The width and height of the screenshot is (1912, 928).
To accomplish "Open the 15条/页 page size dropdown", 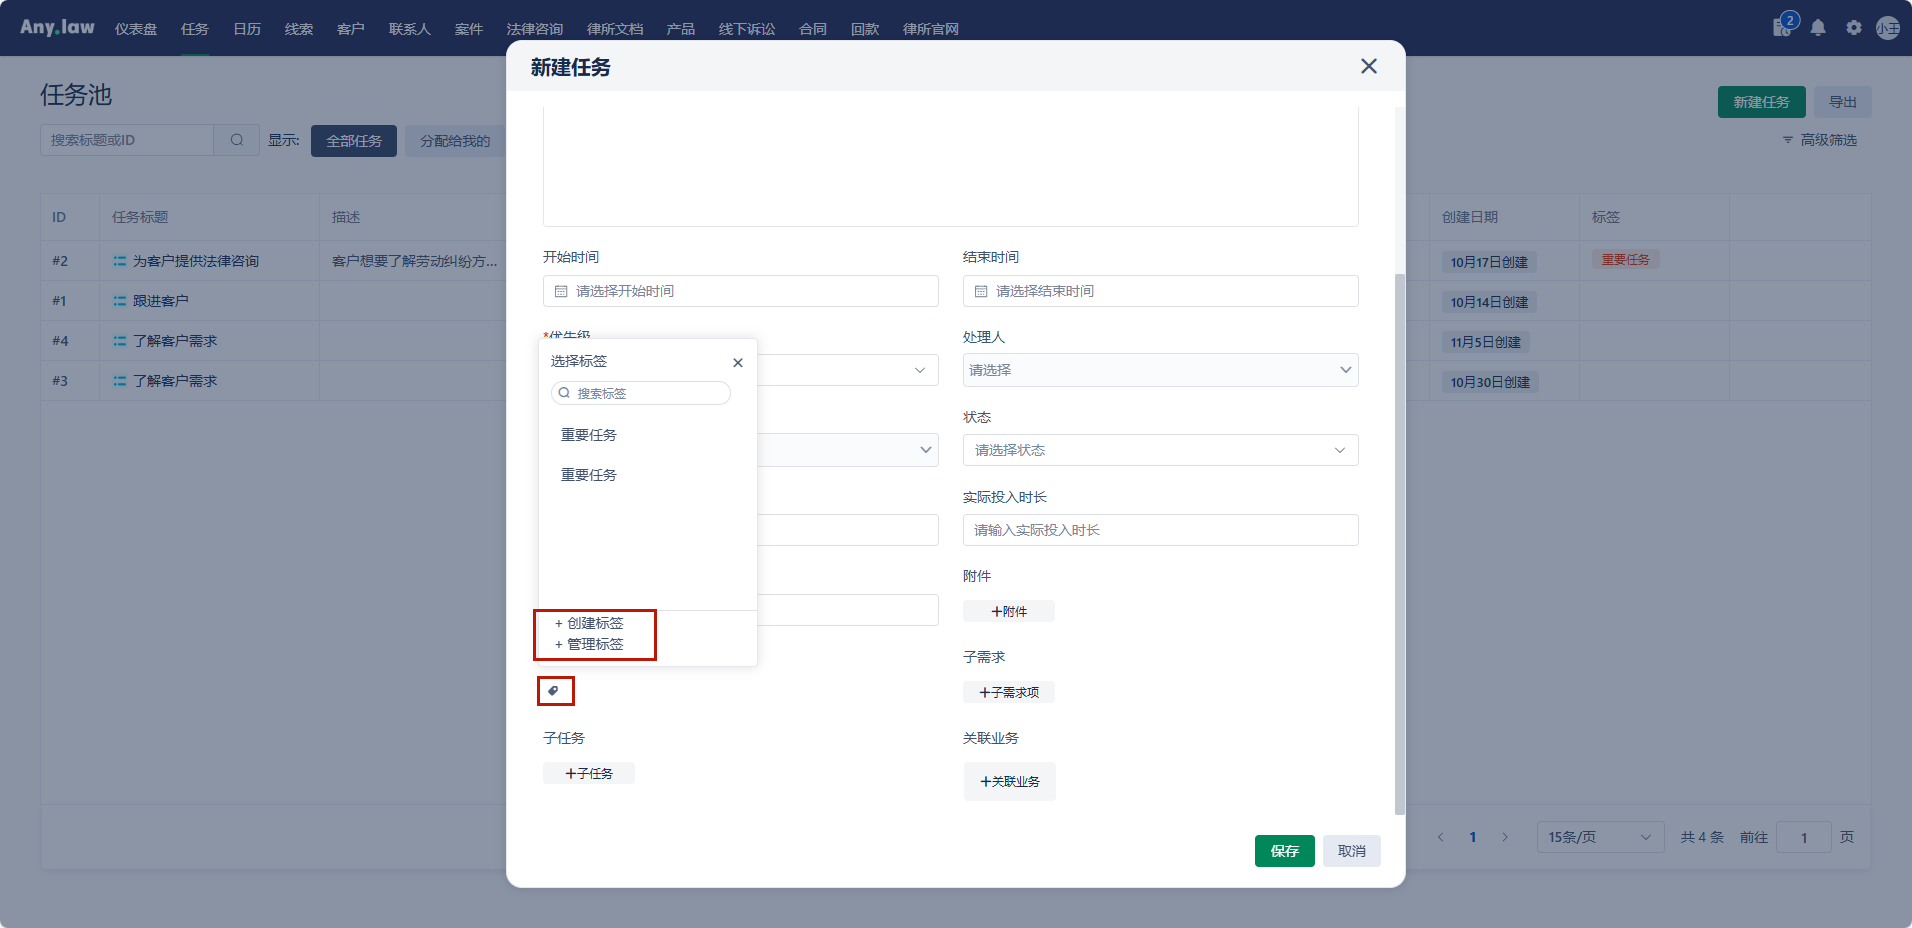I will pos(1600,837).
